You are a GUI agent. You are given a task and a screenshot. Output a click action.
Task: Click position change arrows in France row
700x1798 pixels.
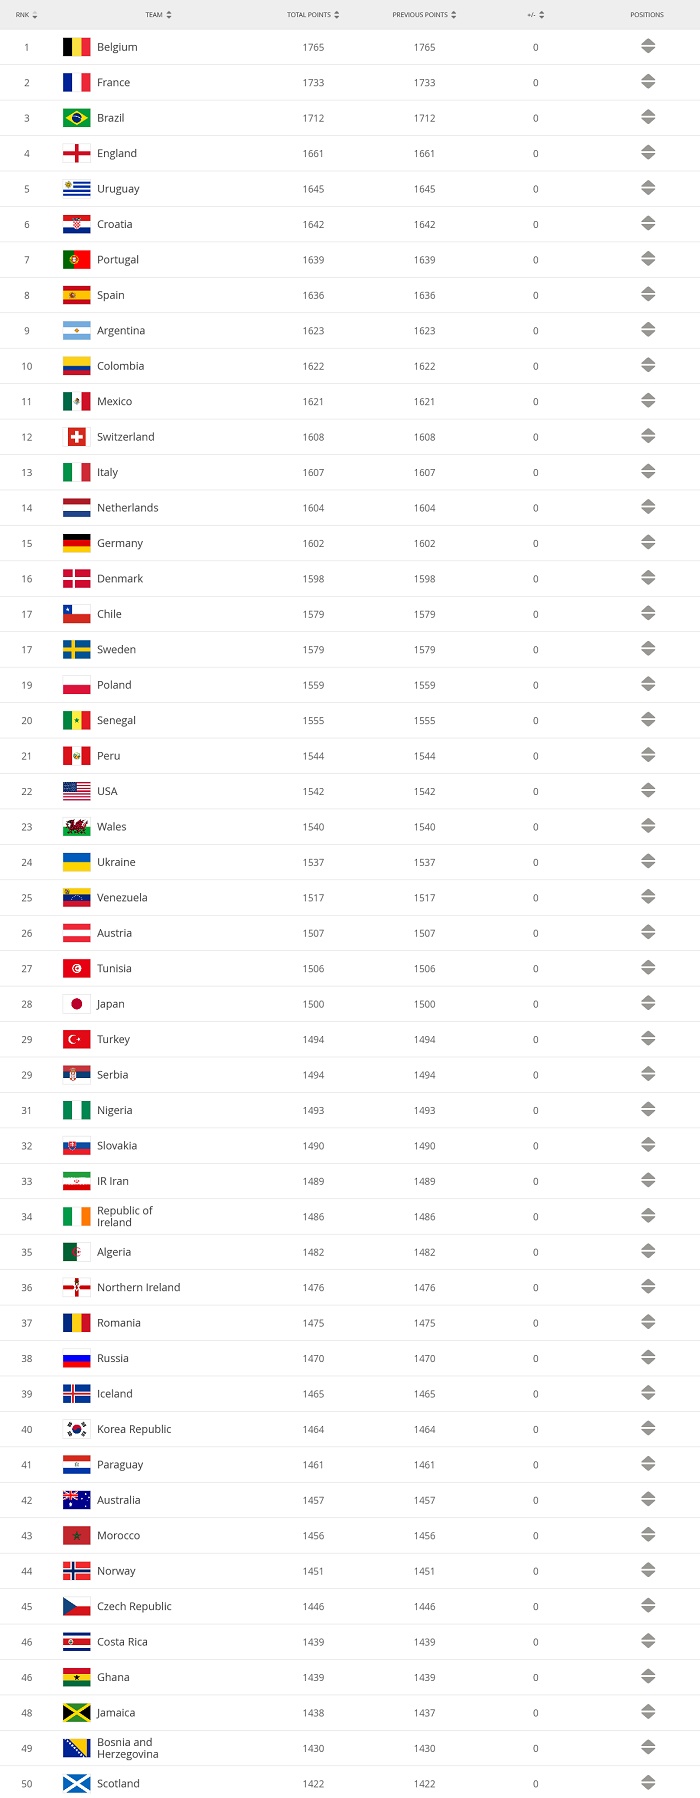[648, 82]
